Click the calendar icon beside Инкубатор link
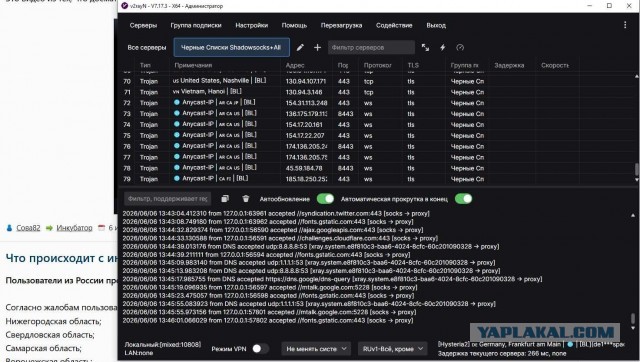The width and height of the screenshot is (640, 362). point(102,228)
